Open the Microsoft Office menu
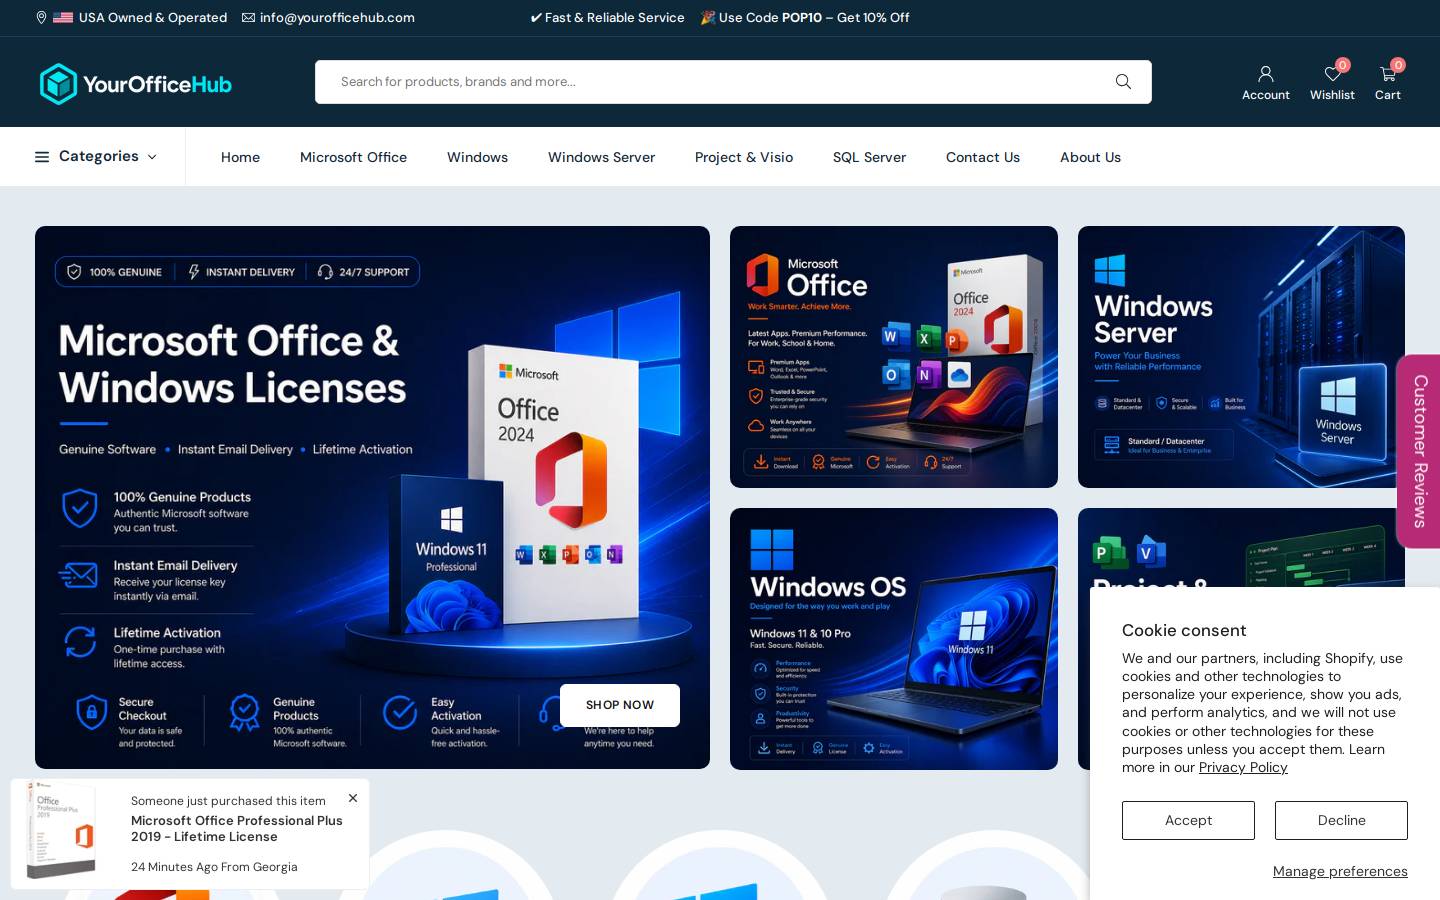Screen dimensions: 1440x900 click(x=353, y=157)
